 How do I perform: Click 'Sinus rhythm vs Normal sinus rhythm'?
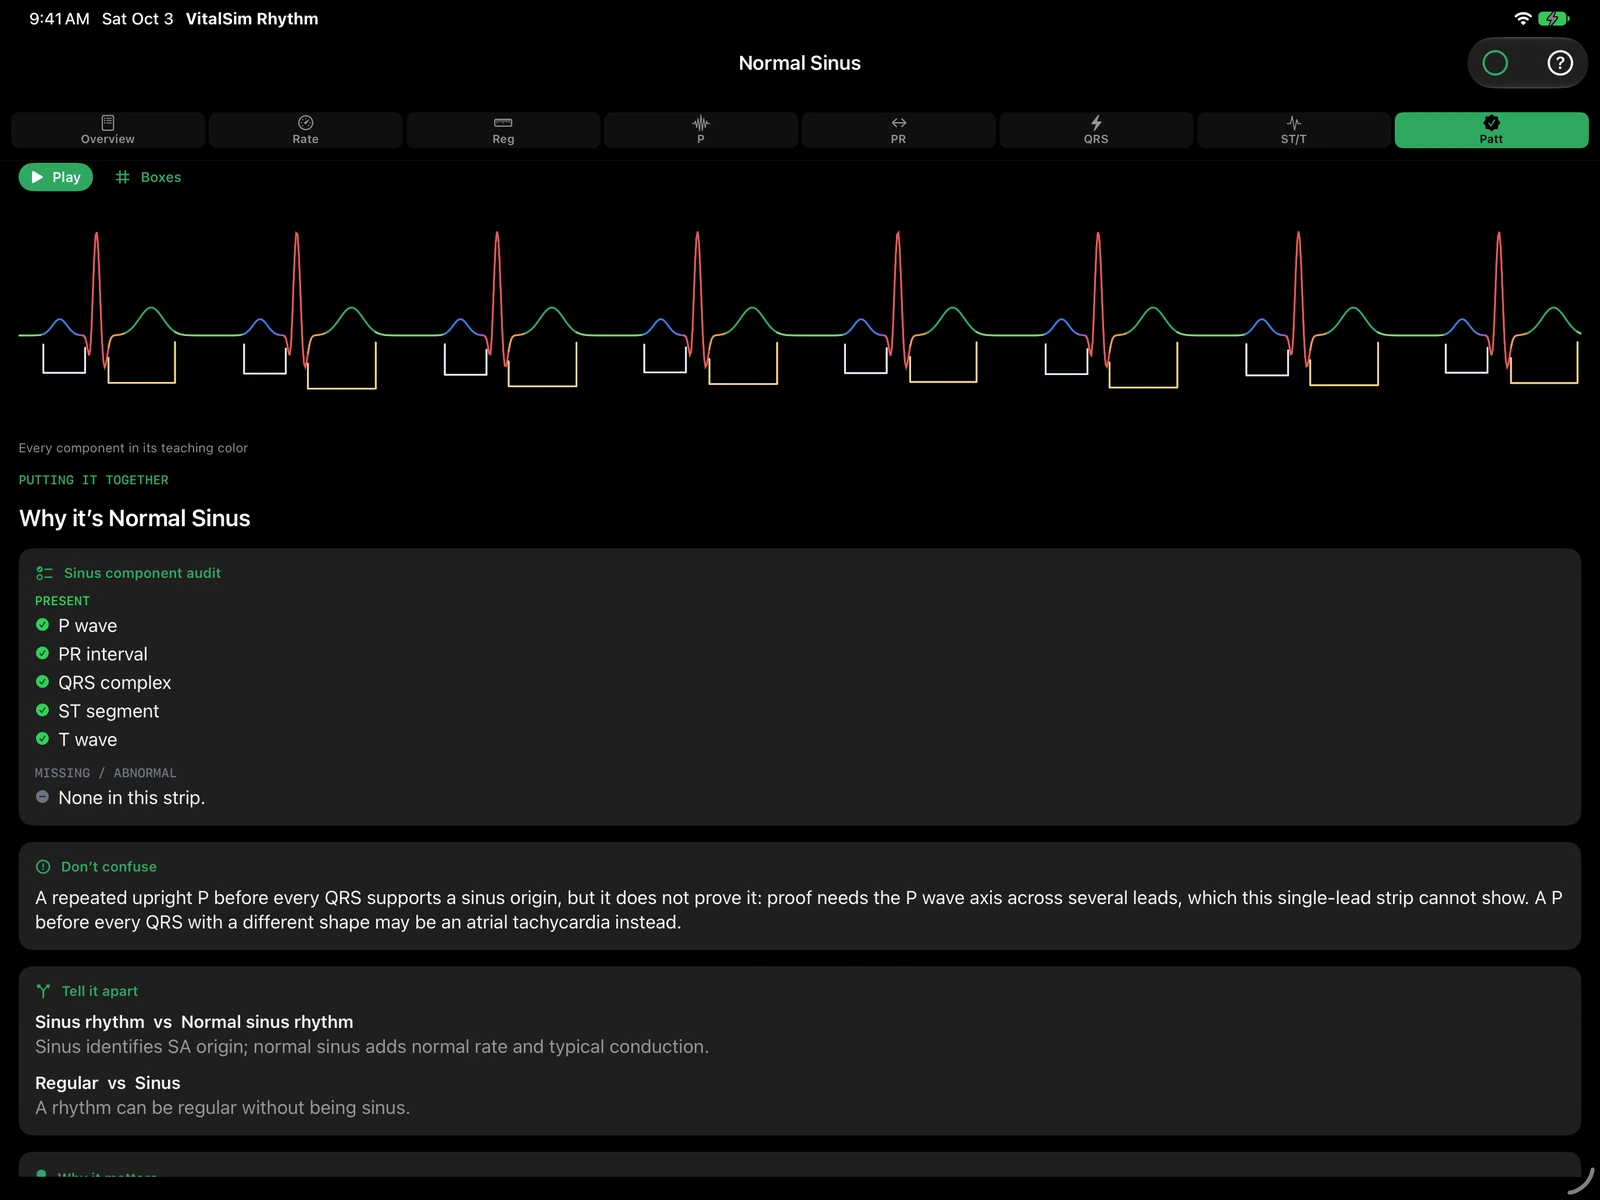pos(194,1022)
